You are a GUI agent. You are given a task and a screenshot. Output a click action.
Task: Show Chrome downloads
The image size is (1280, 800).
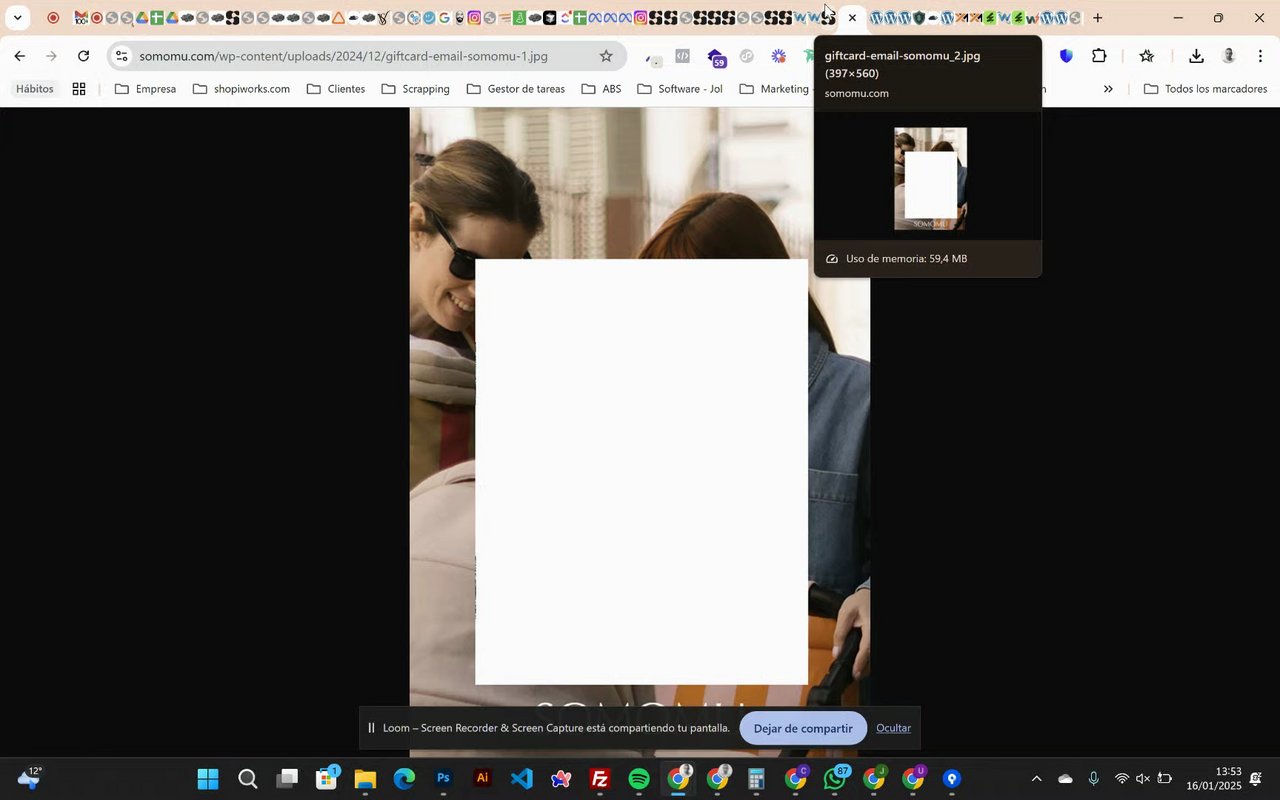(1196, 56)
